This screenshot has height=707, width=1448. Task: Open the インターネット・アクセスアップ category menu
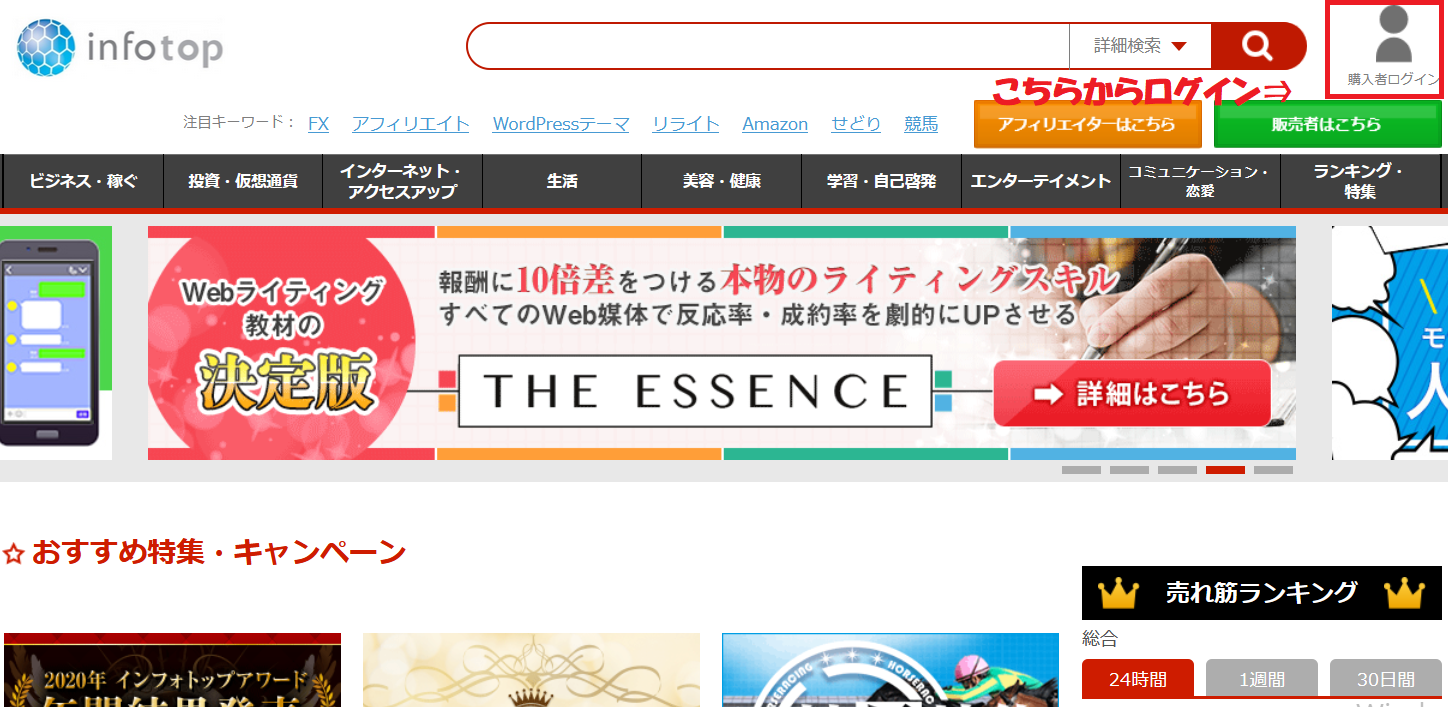[402, 181]
